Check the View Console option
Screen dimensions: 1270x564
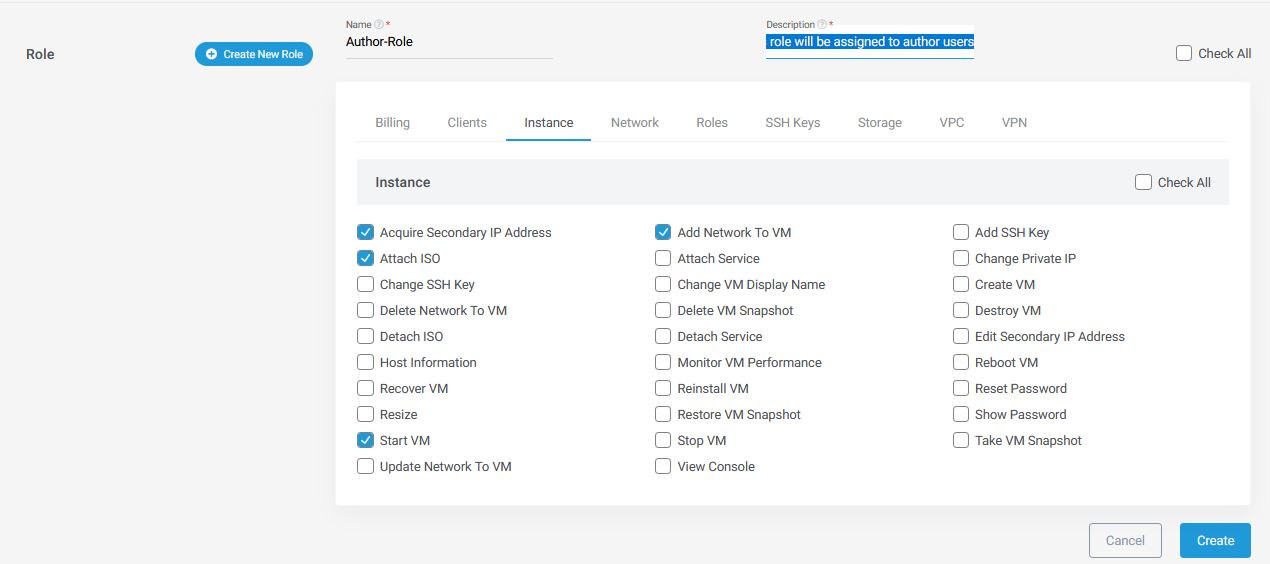(x=663, y=466)
